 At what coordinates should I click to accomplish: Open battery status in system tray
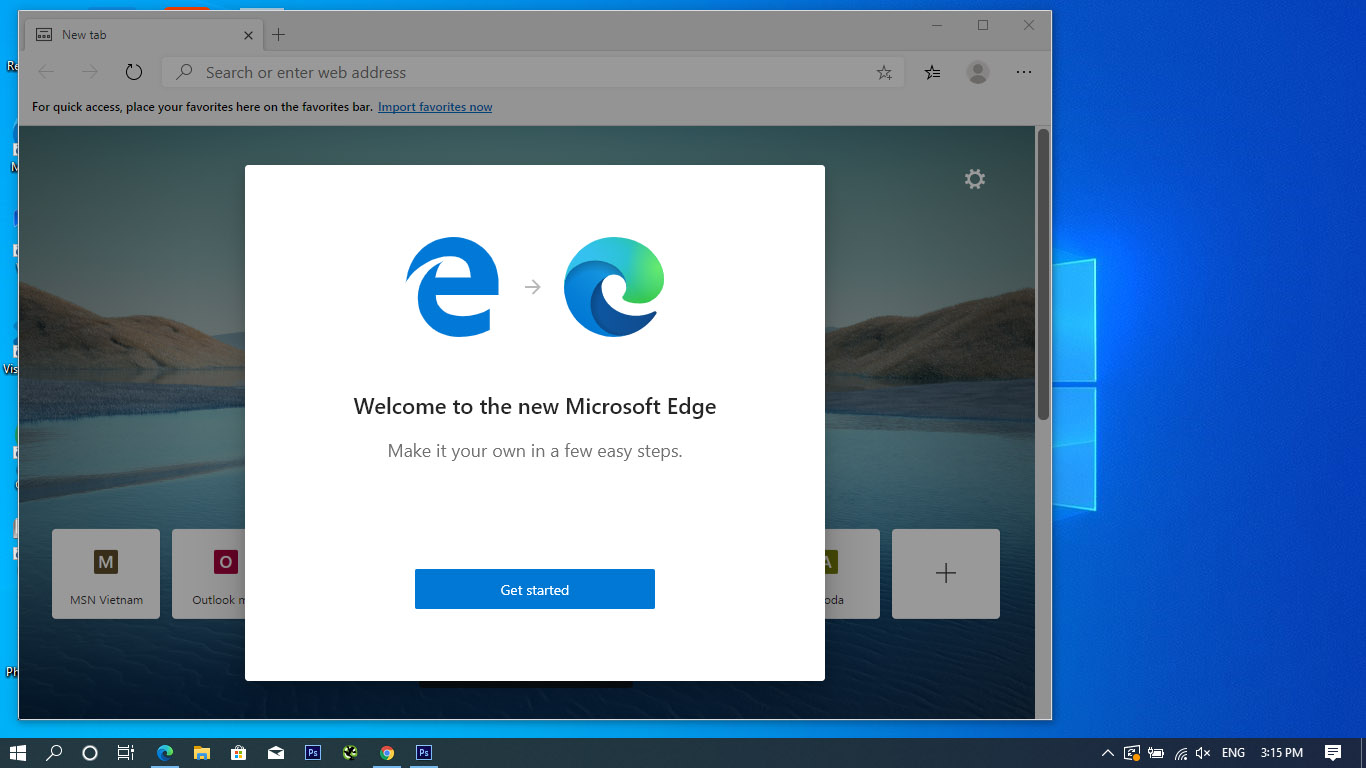click(1155, 753)
